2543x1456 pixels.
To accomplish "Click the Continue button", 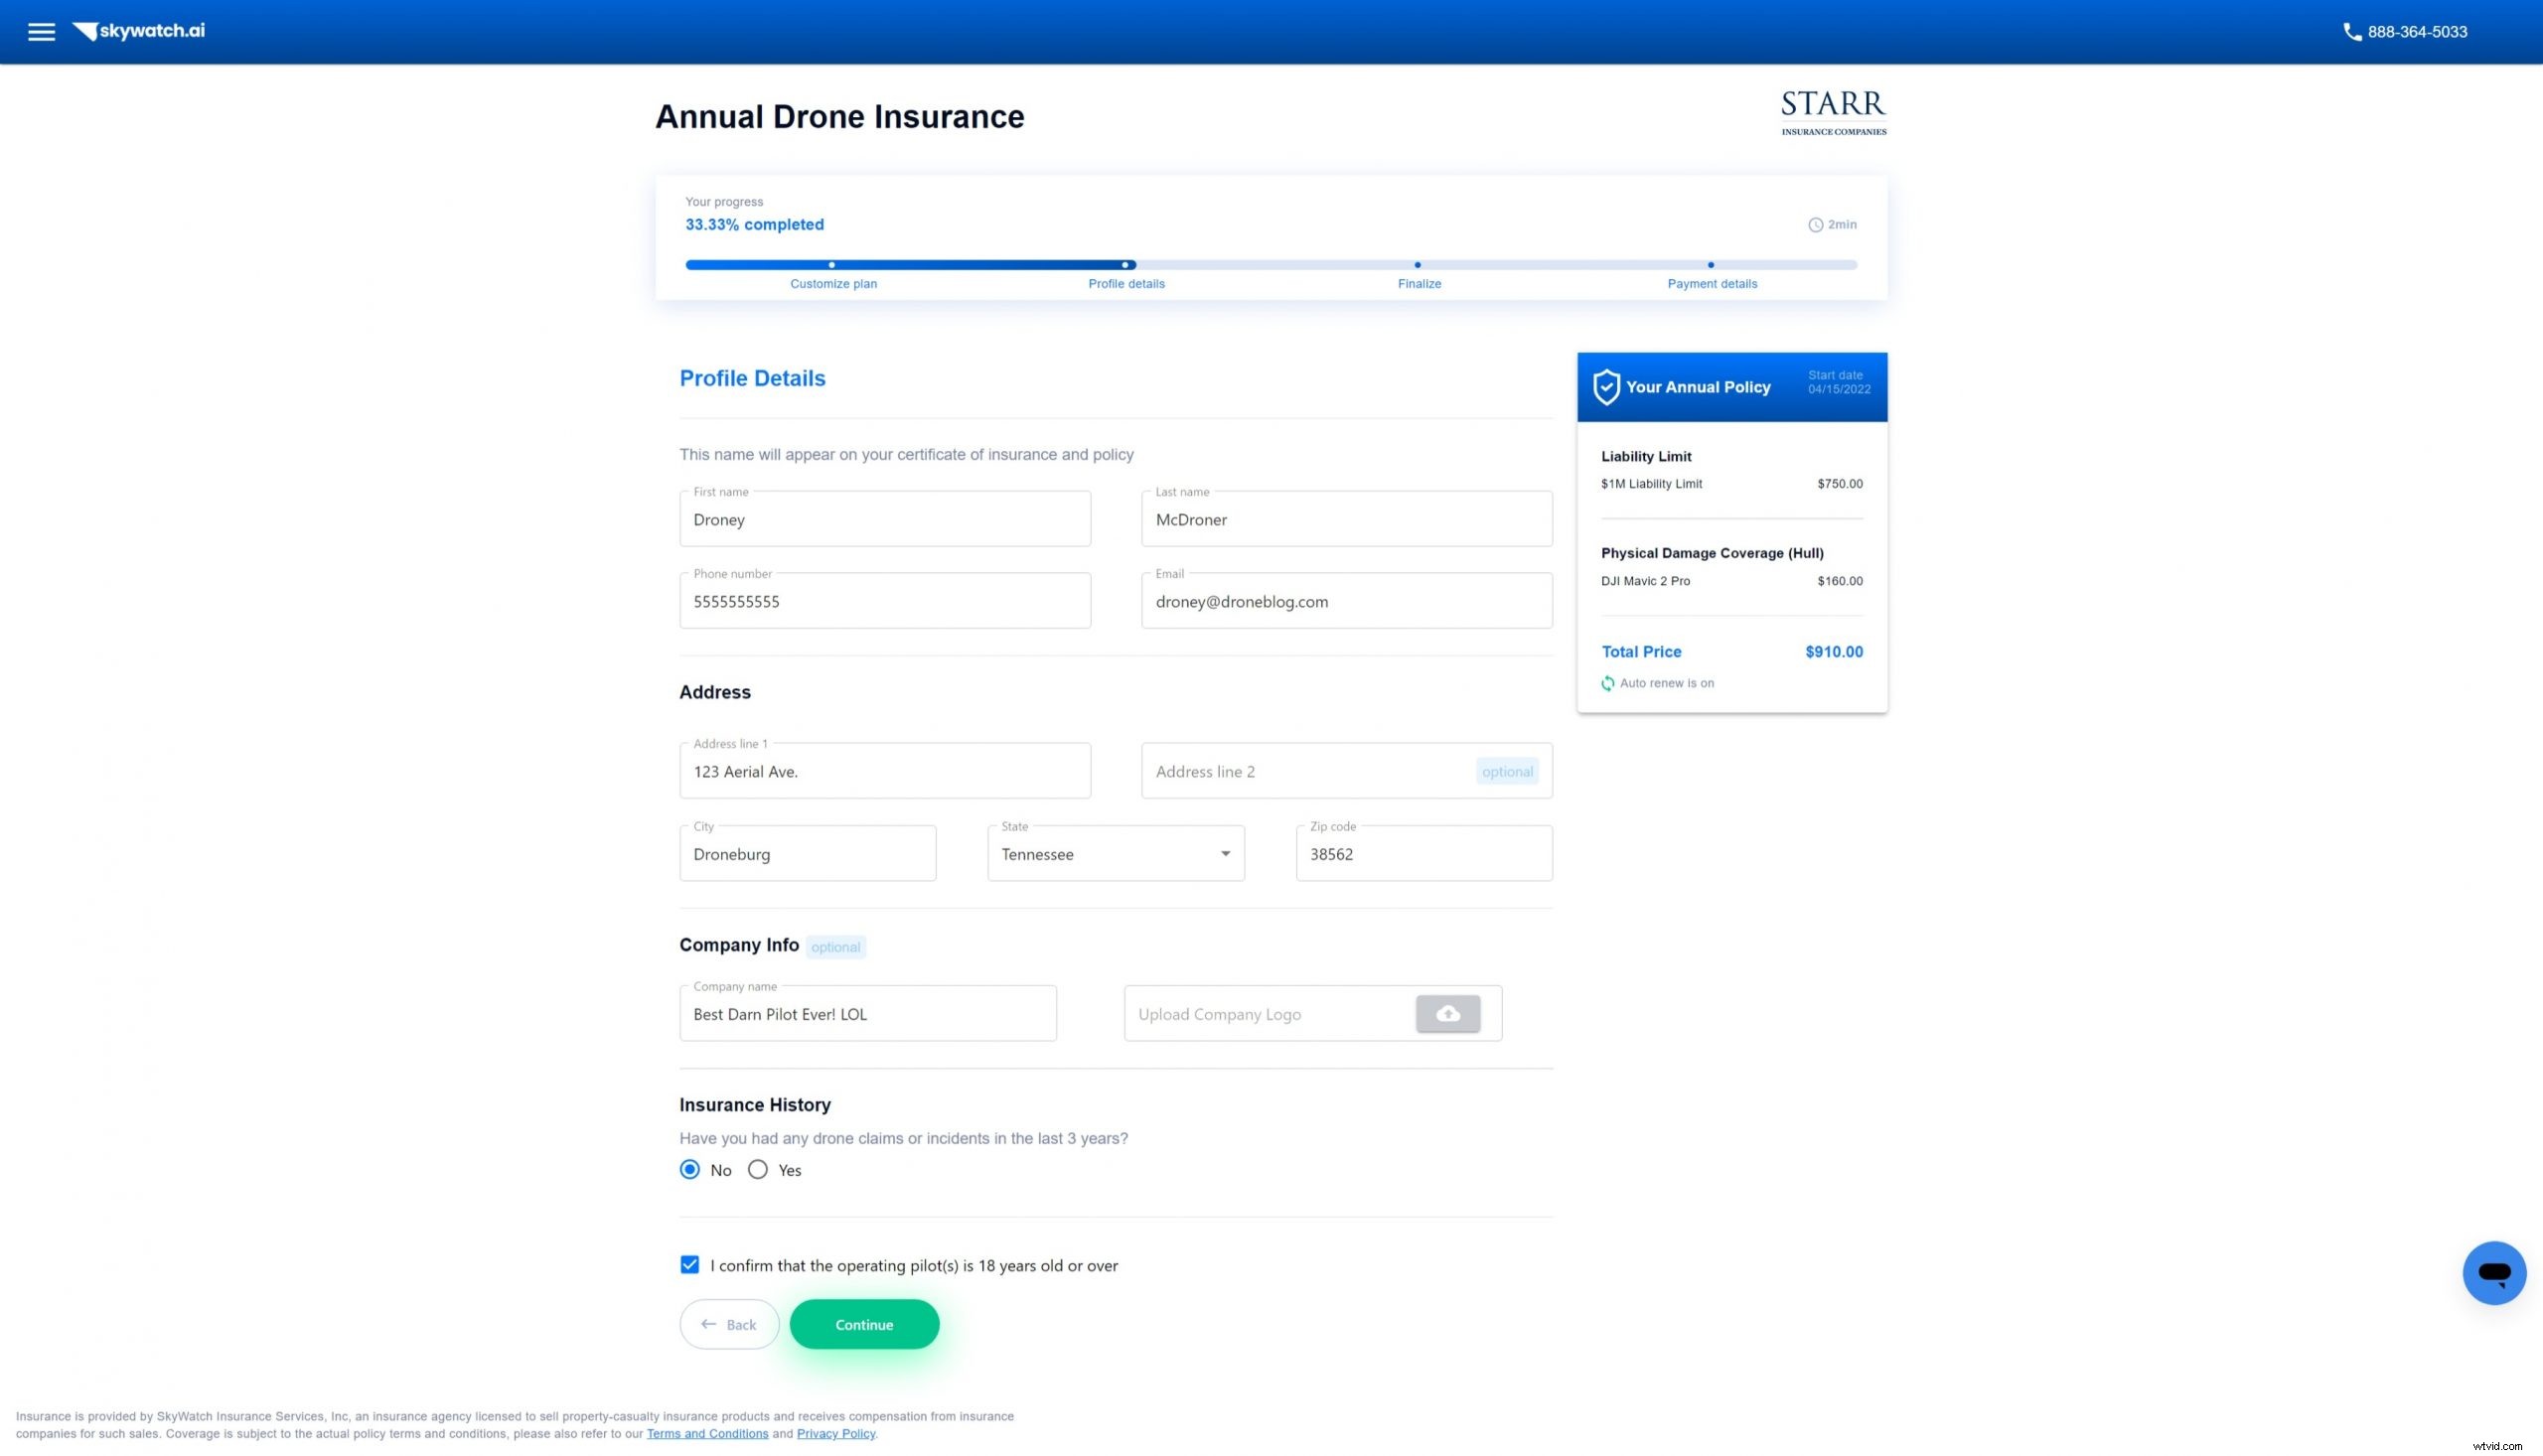I will [x=863, y=1324].
